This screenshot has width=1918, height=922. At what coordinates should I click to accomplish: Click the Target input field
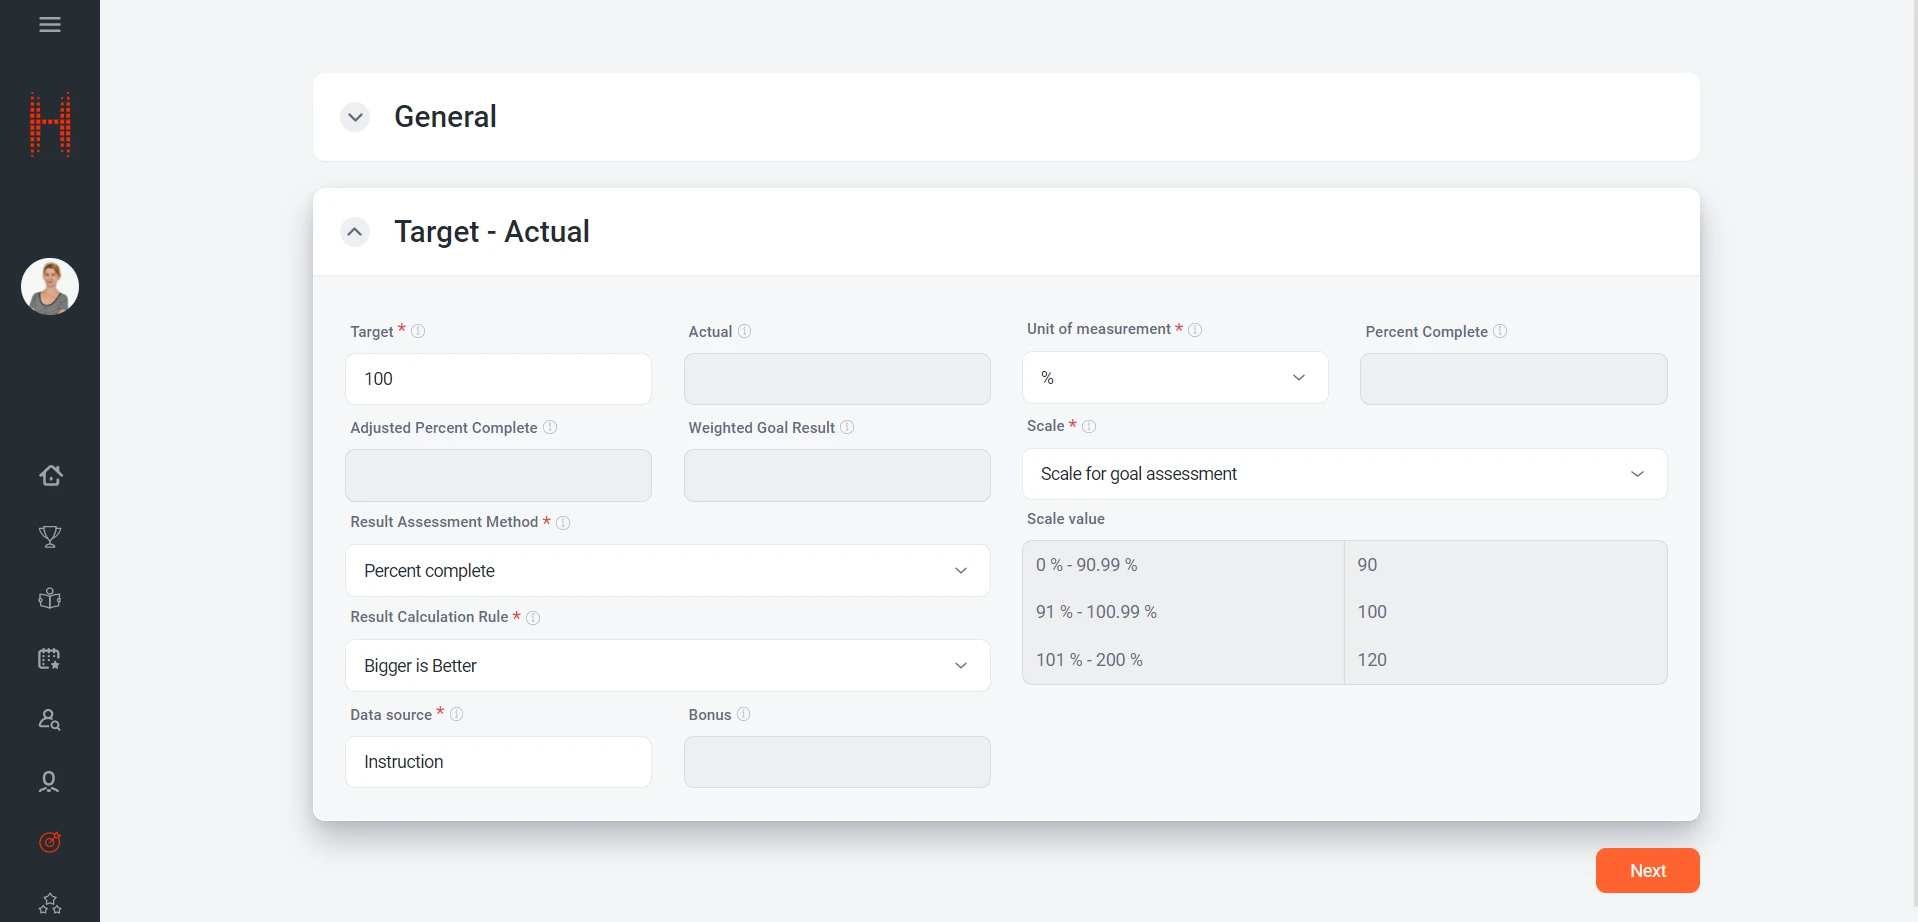pos(498,379)
